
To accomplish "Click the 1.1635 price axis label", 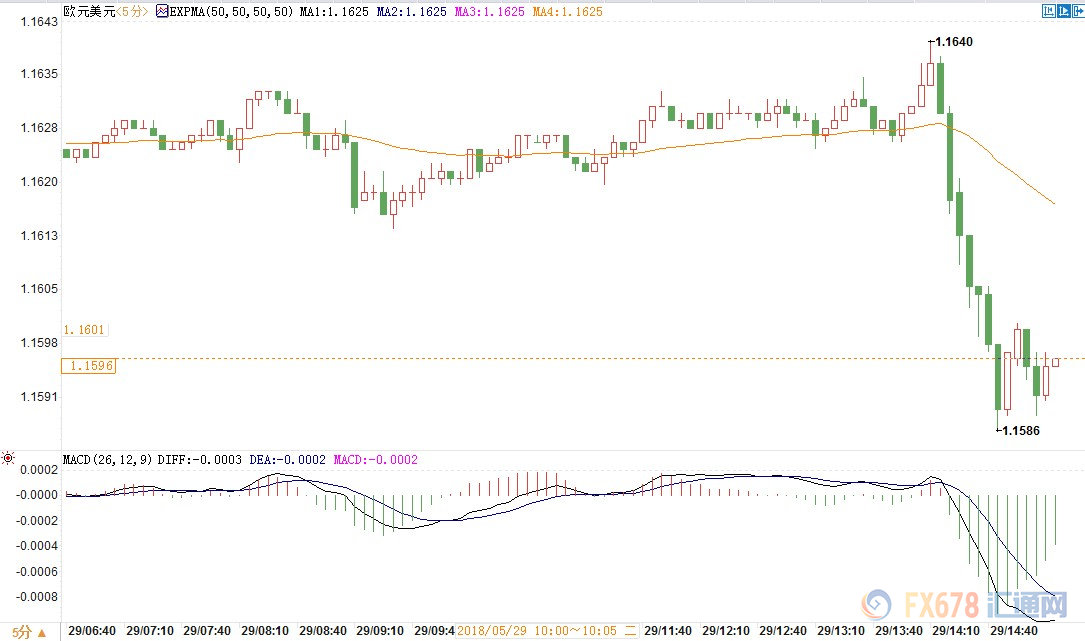I will [x=39, y=74].
